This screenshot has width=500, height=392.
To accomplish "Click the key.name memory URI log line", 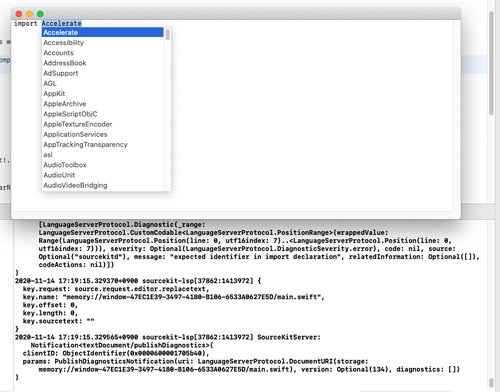I will (x=174, y=297).
